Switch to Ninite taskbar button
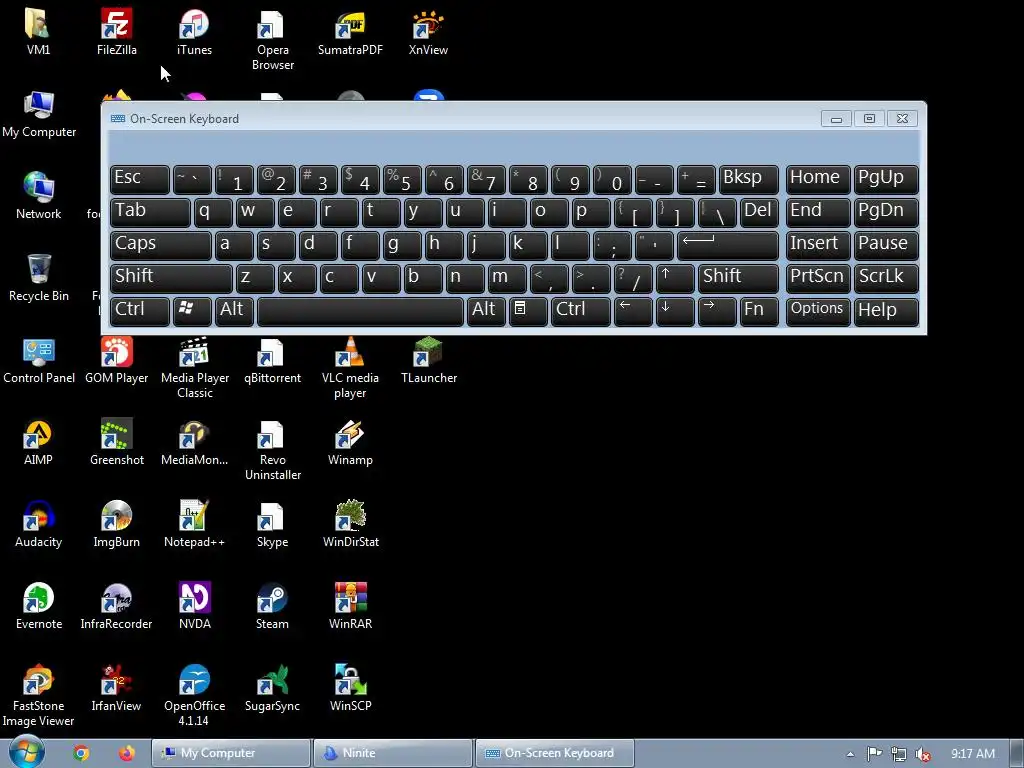The image size is (1024, 768). pyautogui.click(x=392, y=753)
